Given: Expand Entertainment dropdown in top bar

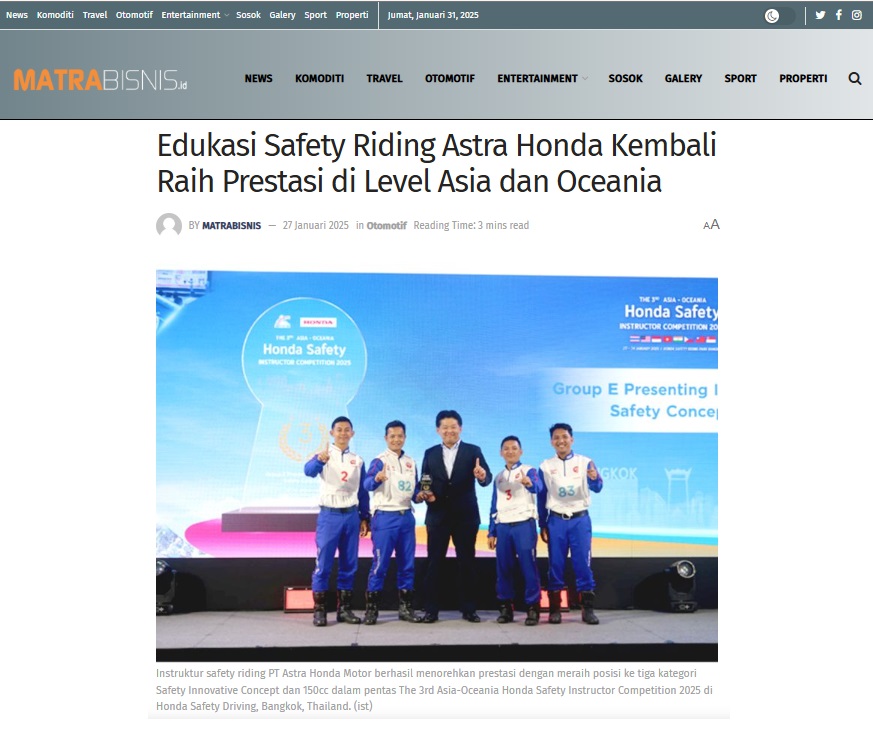Looking at the screenshot, I should (195, 15).
